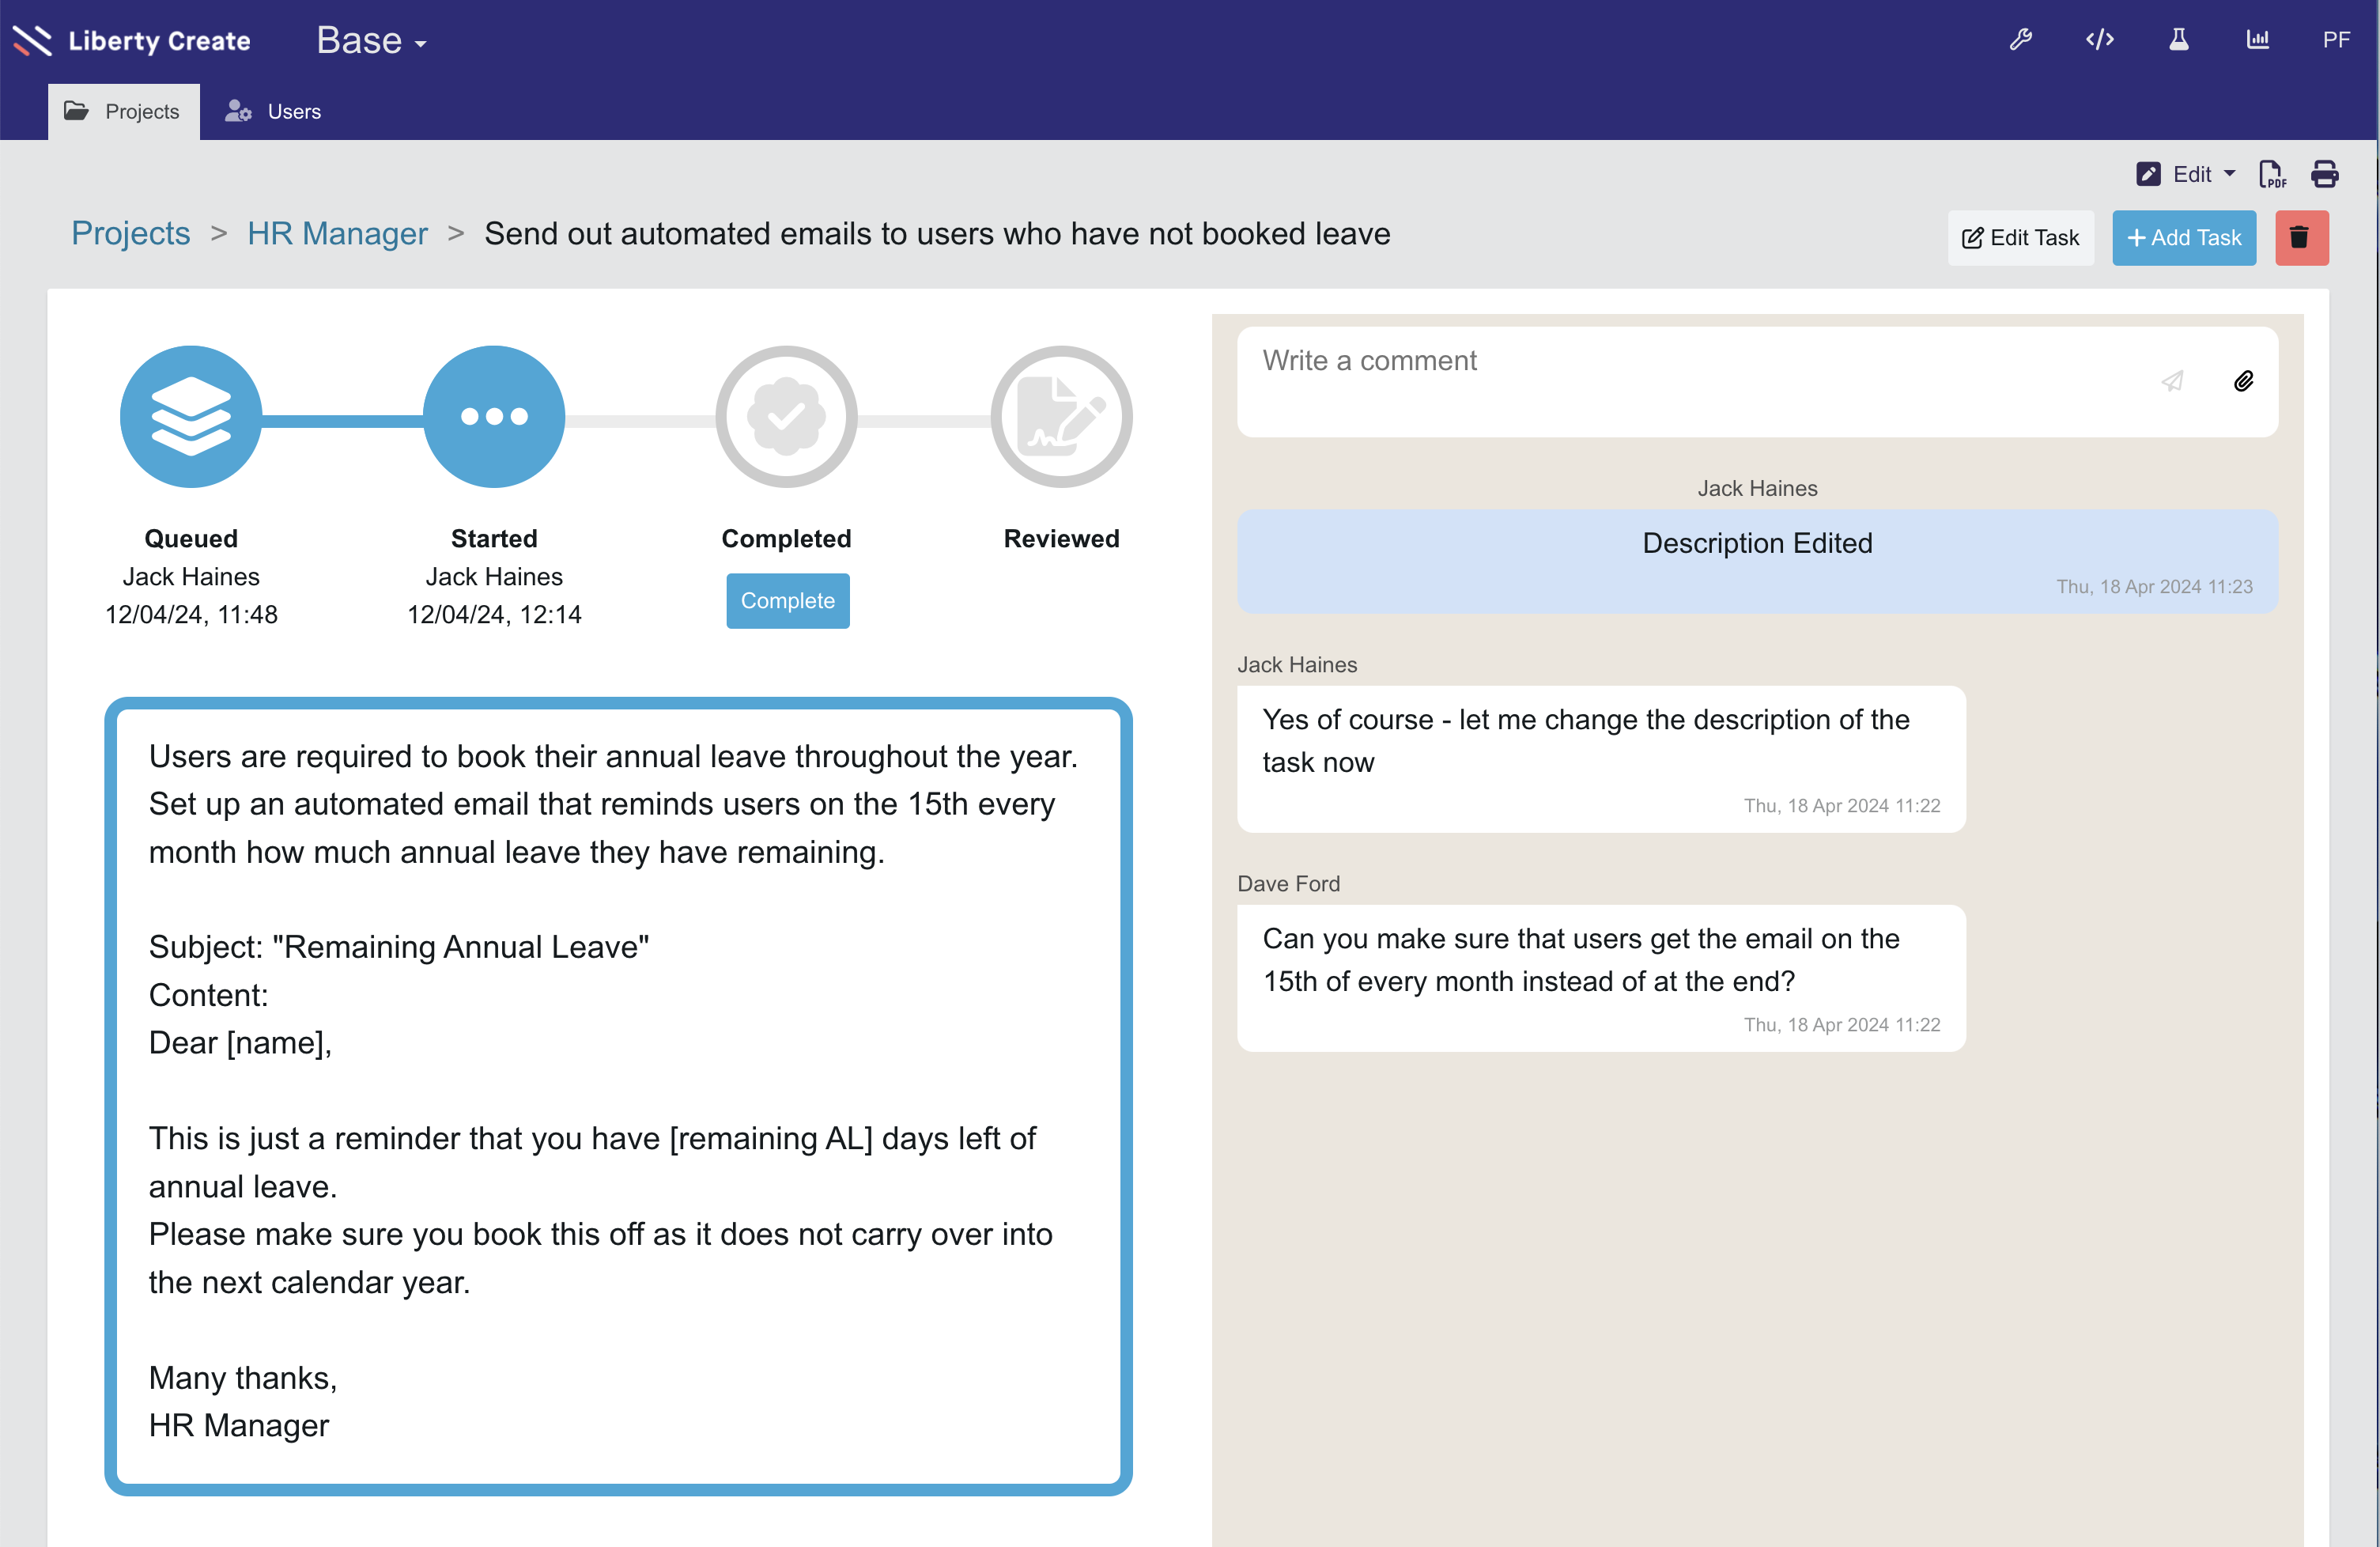The height and width of the screenshot is (1547, 2380).
Task: Select the Projects tab
Action: [123, 112]
